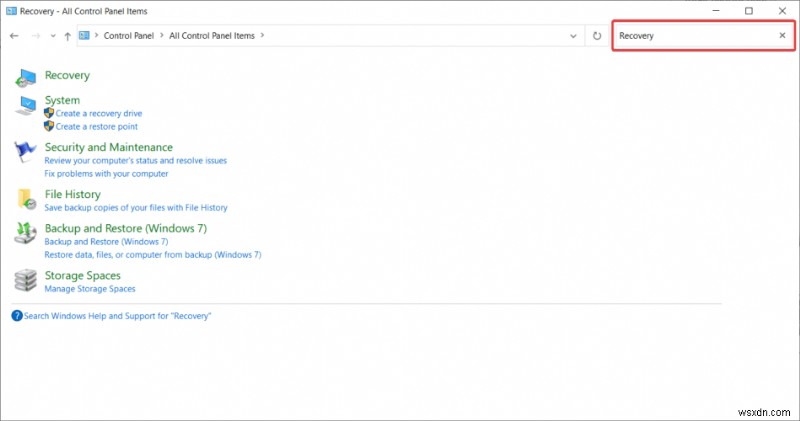Search Windows Help and Support for Recovery

point(117,316)
